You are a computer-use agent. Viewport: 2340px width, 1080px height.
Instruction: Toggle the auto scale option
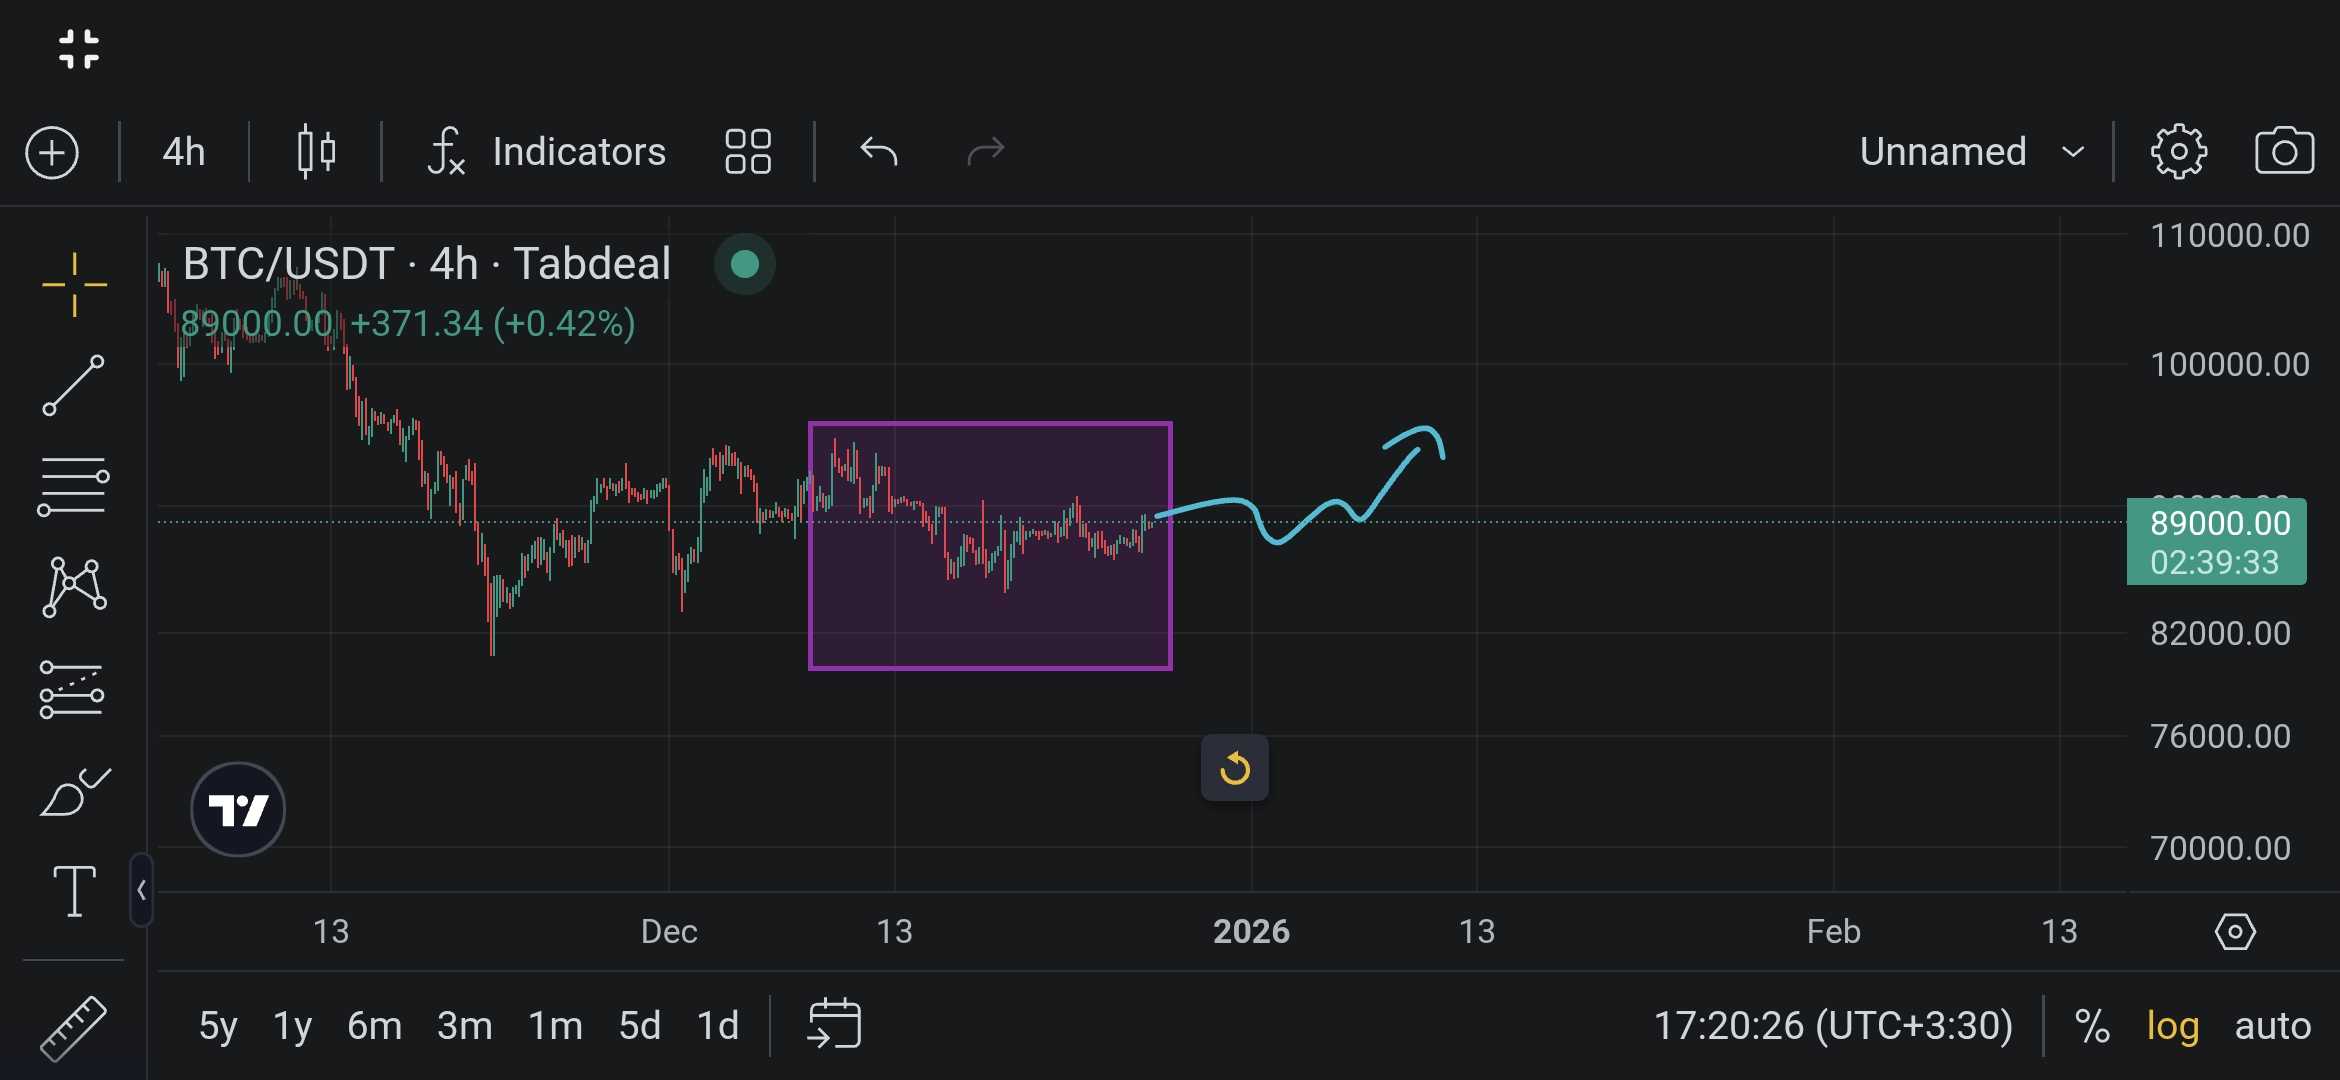point(2272,1026)
